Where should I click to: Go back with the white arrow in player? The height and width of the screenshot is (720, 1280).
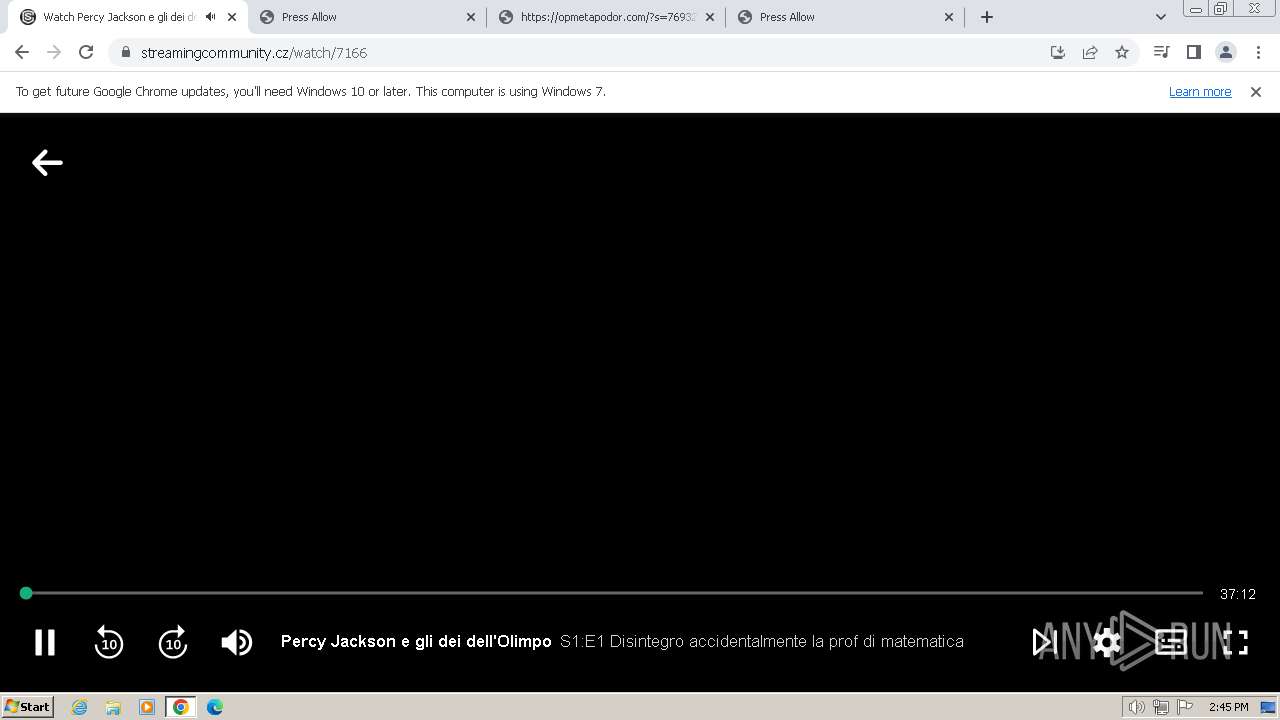pyautogui.click(x=47, y=162)
